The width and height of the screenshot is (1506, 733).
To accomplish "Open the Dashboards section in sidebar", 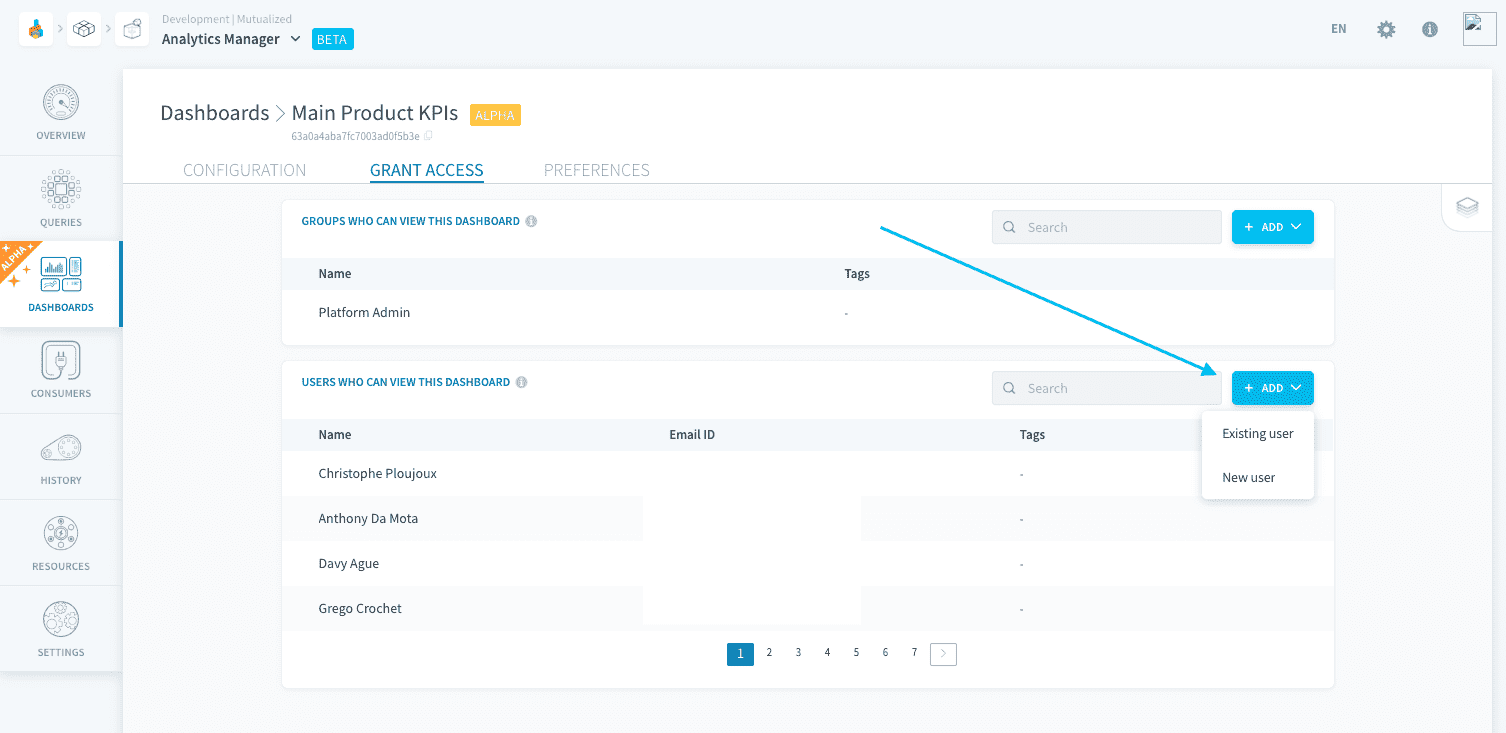I will point(61,284).
